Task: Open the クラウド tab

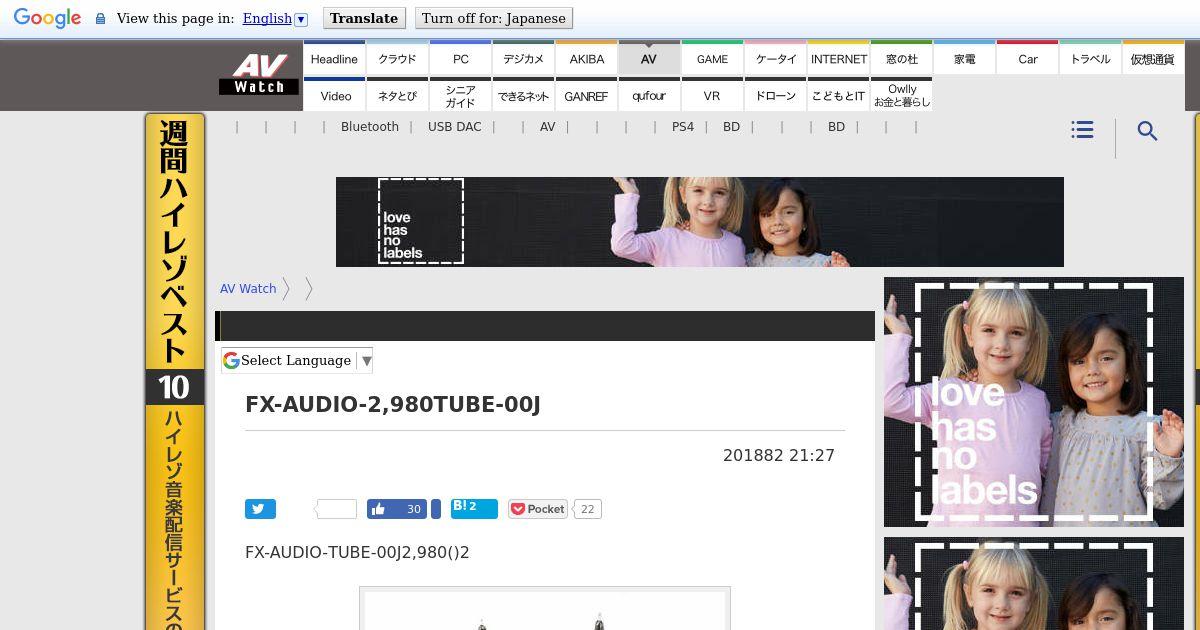Action: (397, 58)
